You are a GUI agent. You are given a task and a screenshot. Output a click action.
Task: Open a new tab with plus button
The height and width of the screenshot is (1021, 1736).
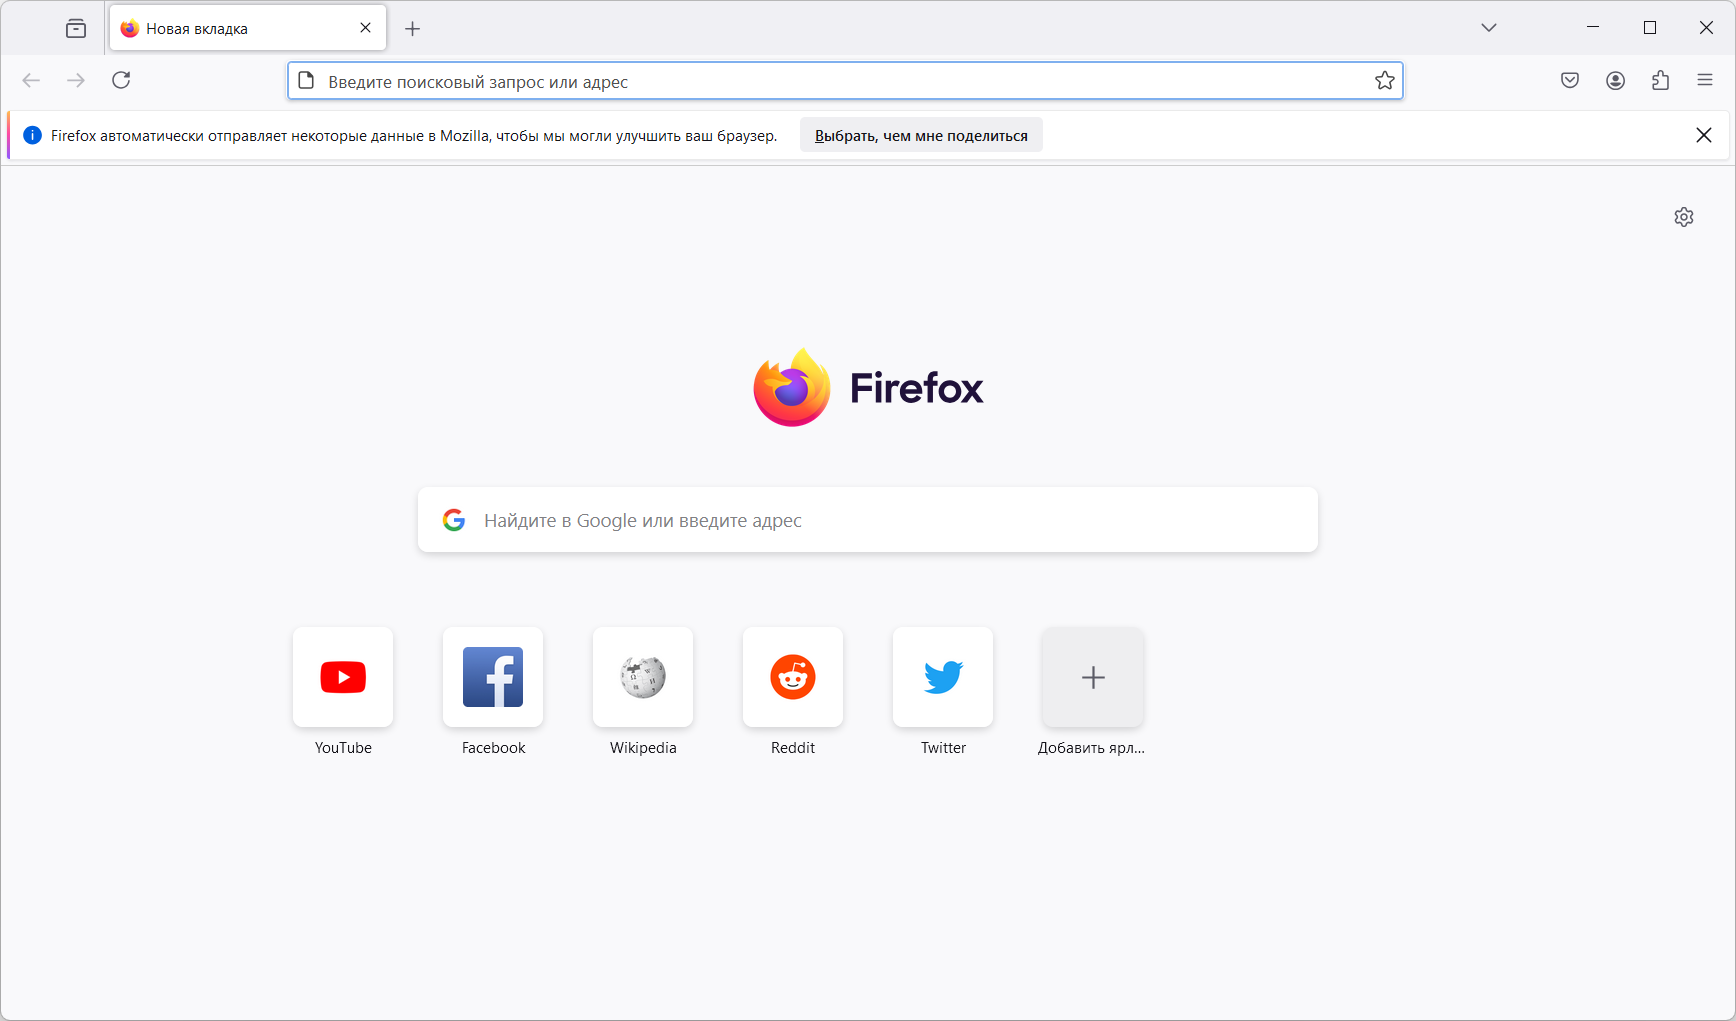click(x=412, y=29)
